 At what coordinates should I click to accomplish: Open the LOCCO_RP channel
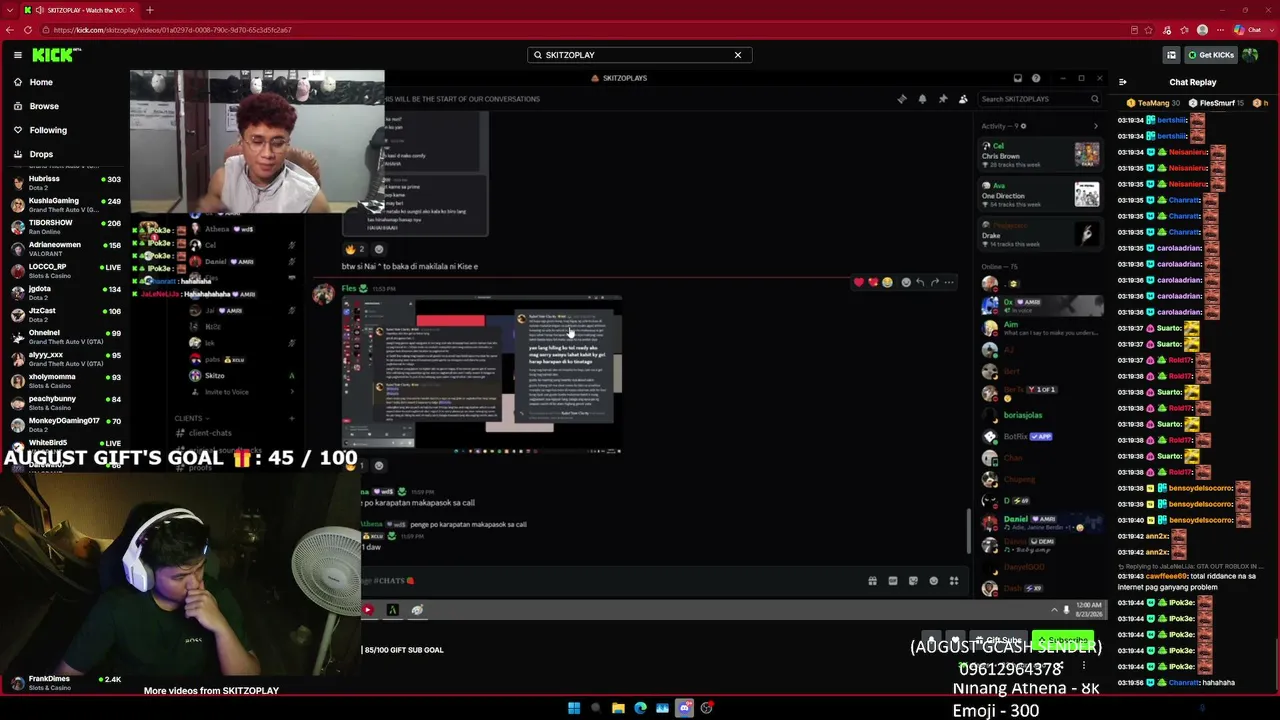(x=65, y=271)
